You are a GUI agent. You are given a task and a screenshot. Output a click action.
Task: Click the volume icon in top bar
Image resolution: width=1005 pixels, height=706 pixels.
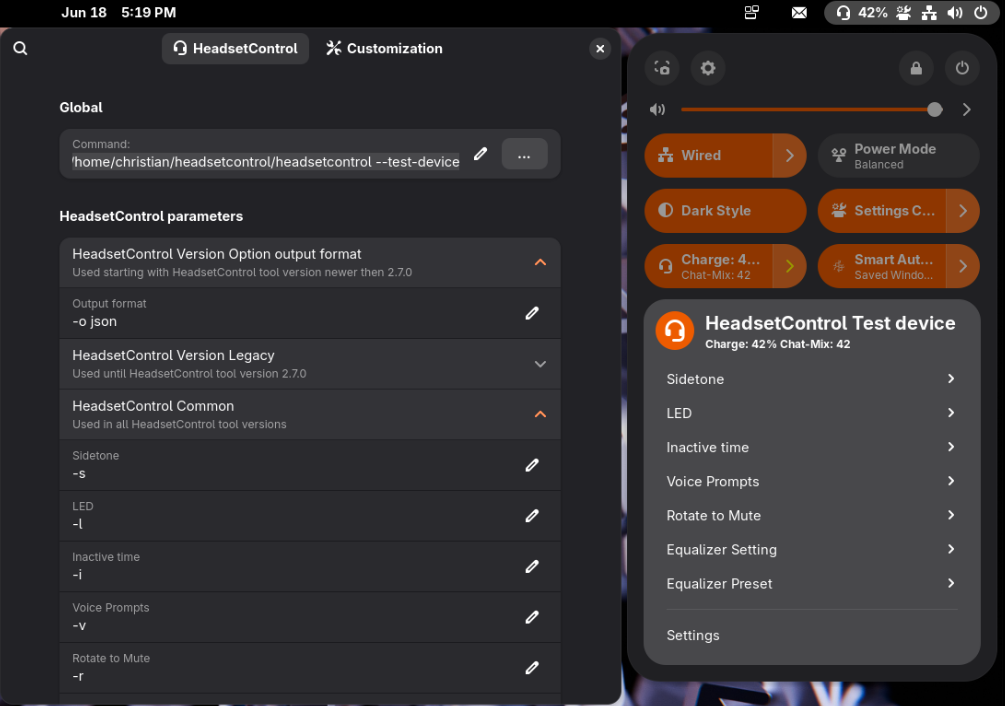(955, 13)
